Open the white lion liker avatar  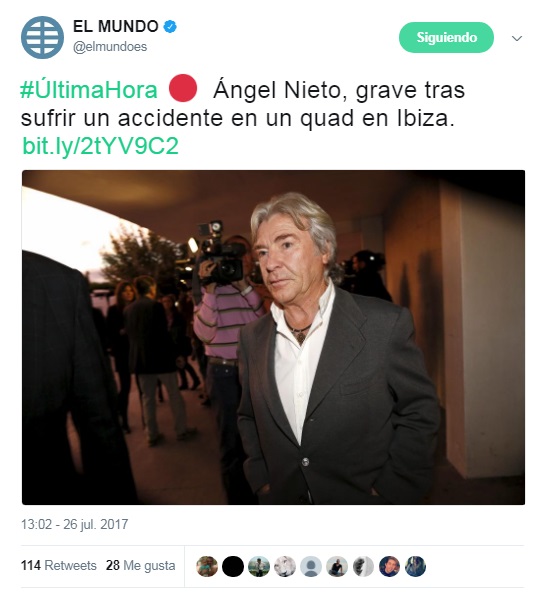(x=285, y=566)
